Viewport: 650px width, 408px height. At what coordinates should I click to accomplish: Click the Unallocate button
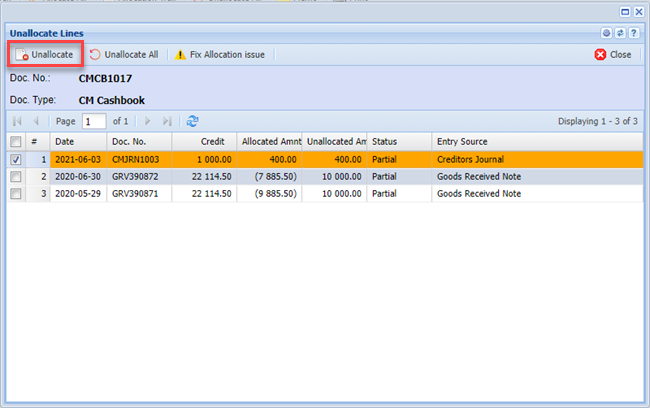coord(44,54)
